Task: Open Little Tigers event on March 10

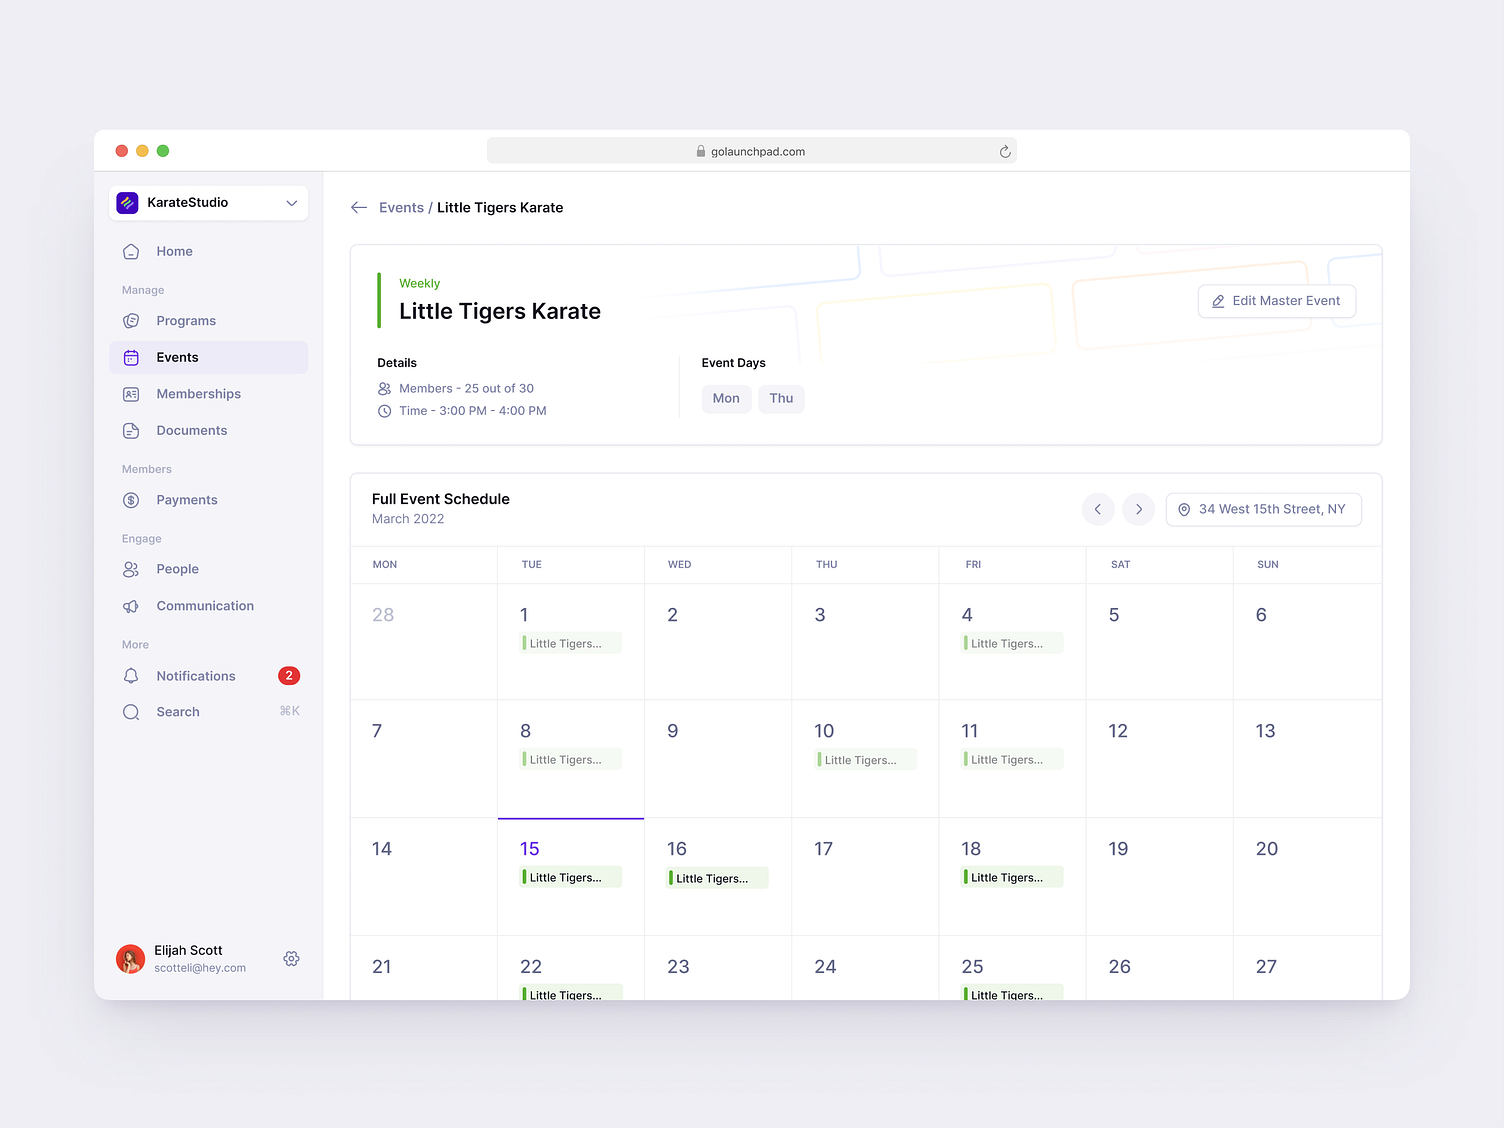Action: tap(866, 760)
